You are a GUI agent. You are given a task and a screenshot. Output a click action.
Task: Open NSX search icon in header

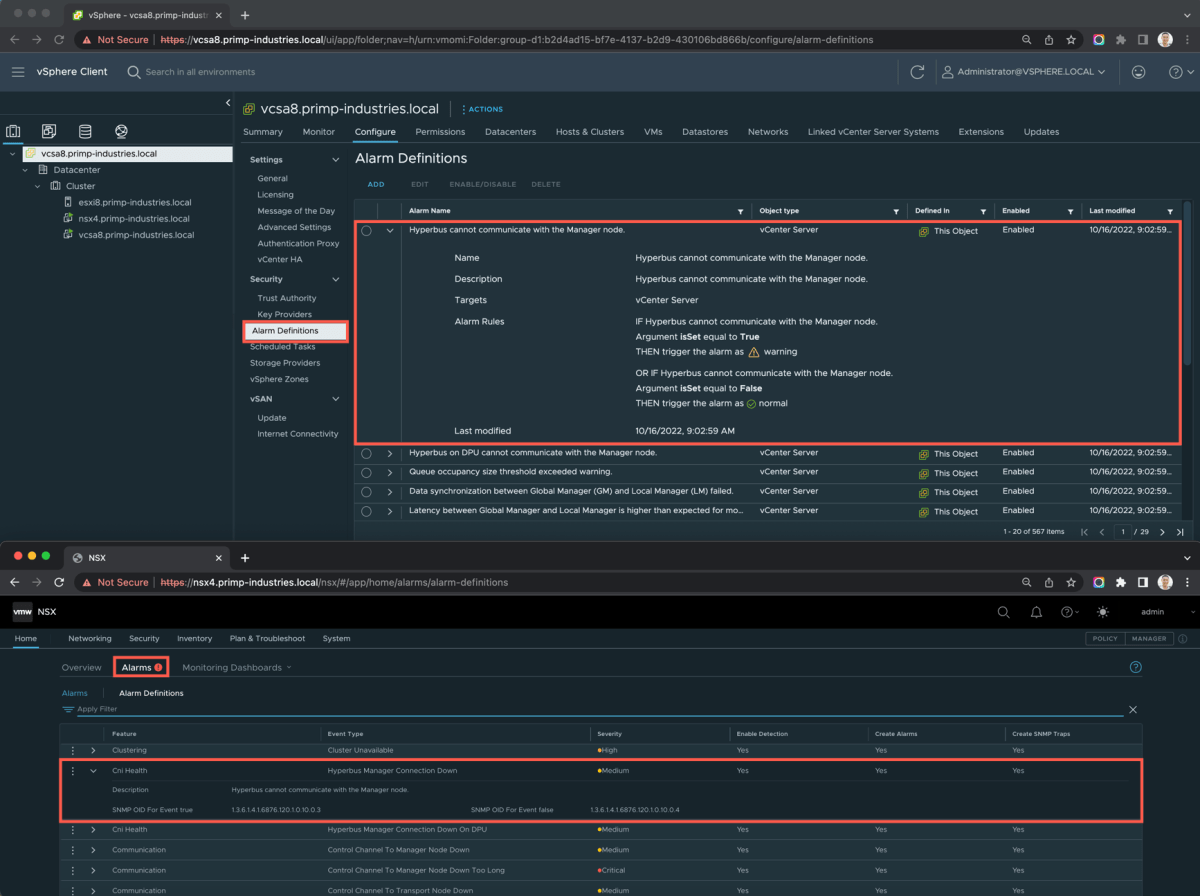(x=1004, y=612)
